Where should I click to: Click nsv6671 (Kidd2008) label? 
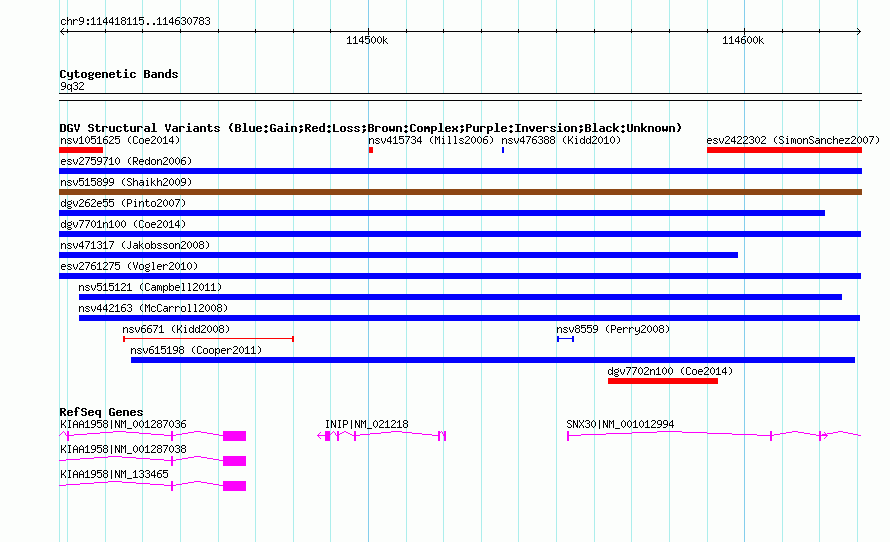click(176, 329)
